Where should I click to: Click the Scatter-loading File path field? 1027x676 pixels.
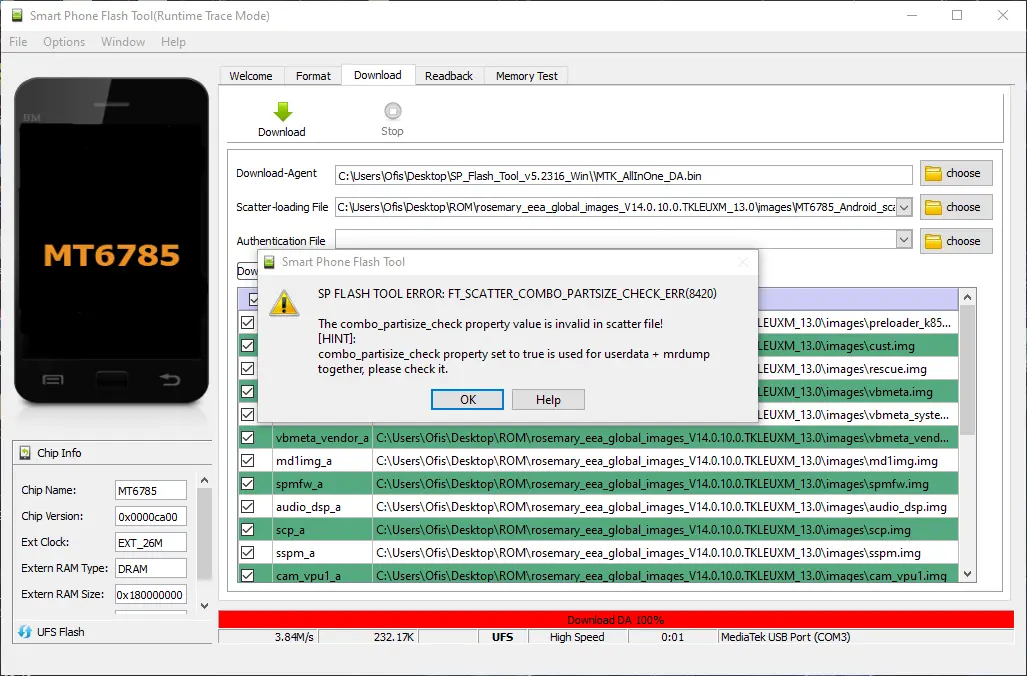point(616,207)
